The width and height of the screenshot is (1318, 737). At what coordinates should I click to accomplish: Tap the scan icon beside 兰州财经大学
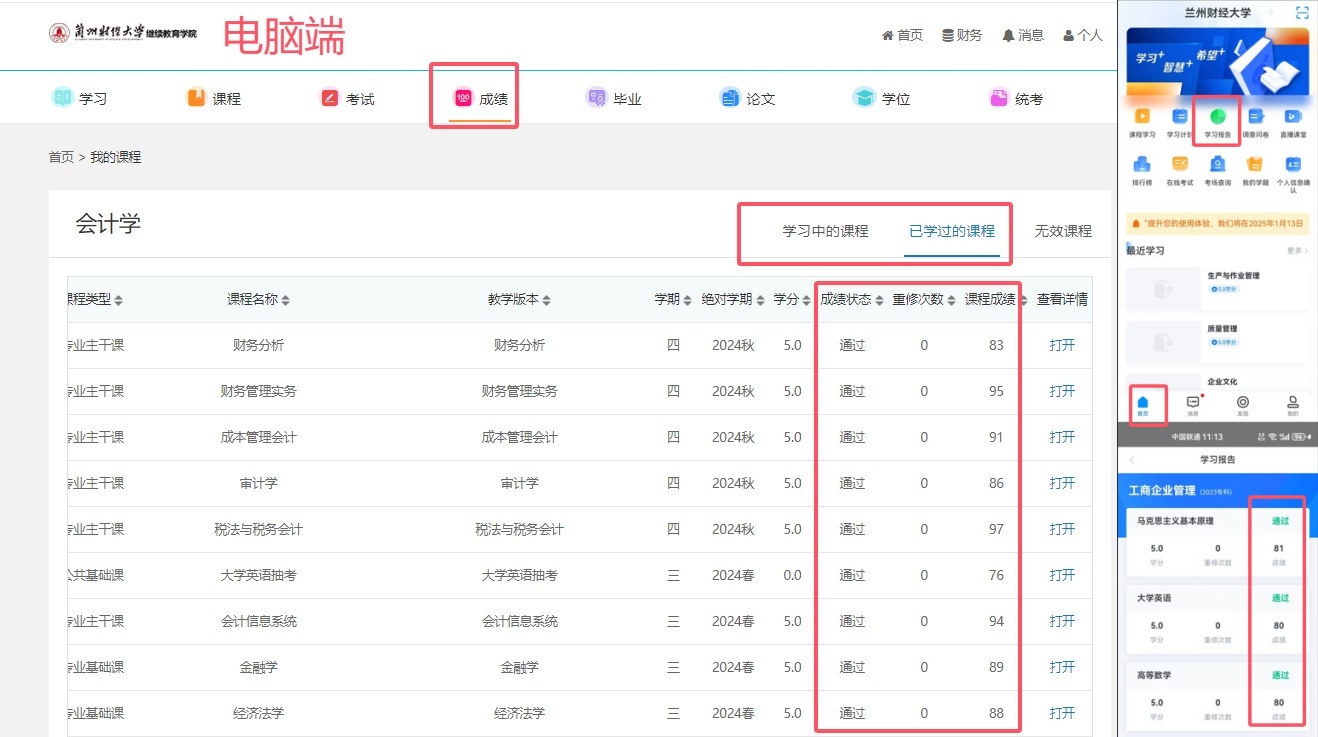[x=1301, y=13]
